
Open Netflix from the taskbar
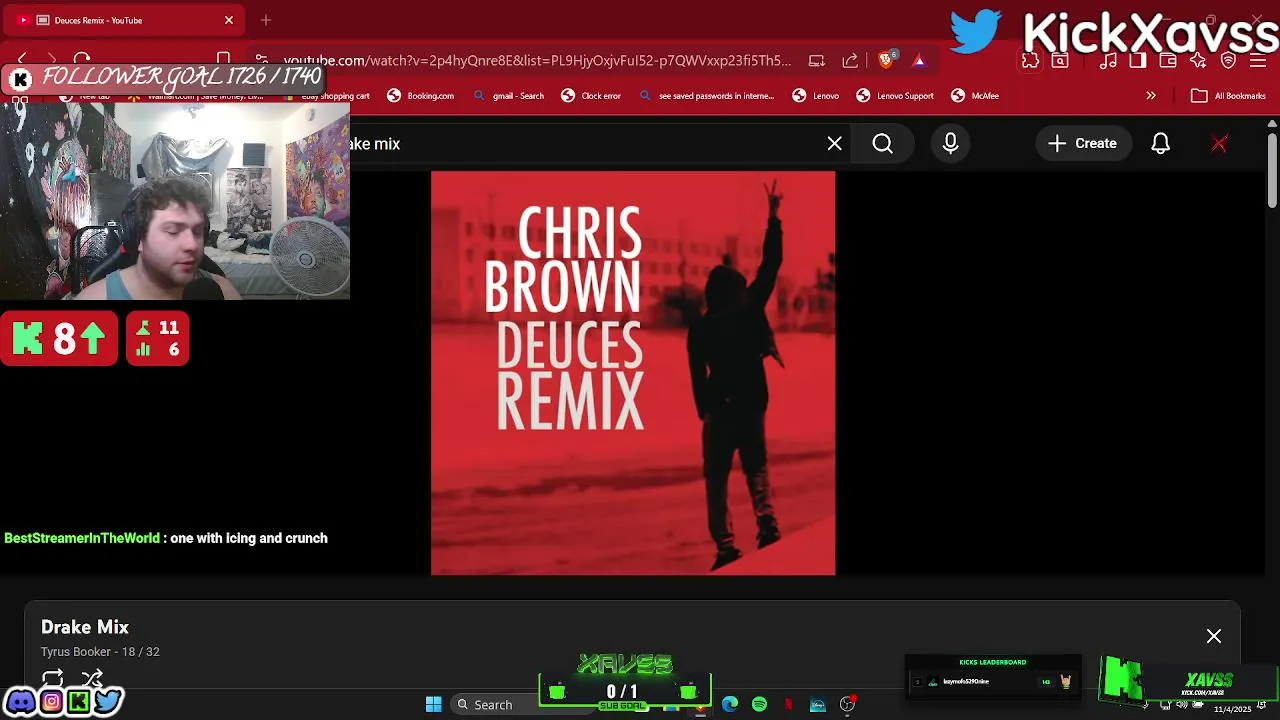[788, 705]
